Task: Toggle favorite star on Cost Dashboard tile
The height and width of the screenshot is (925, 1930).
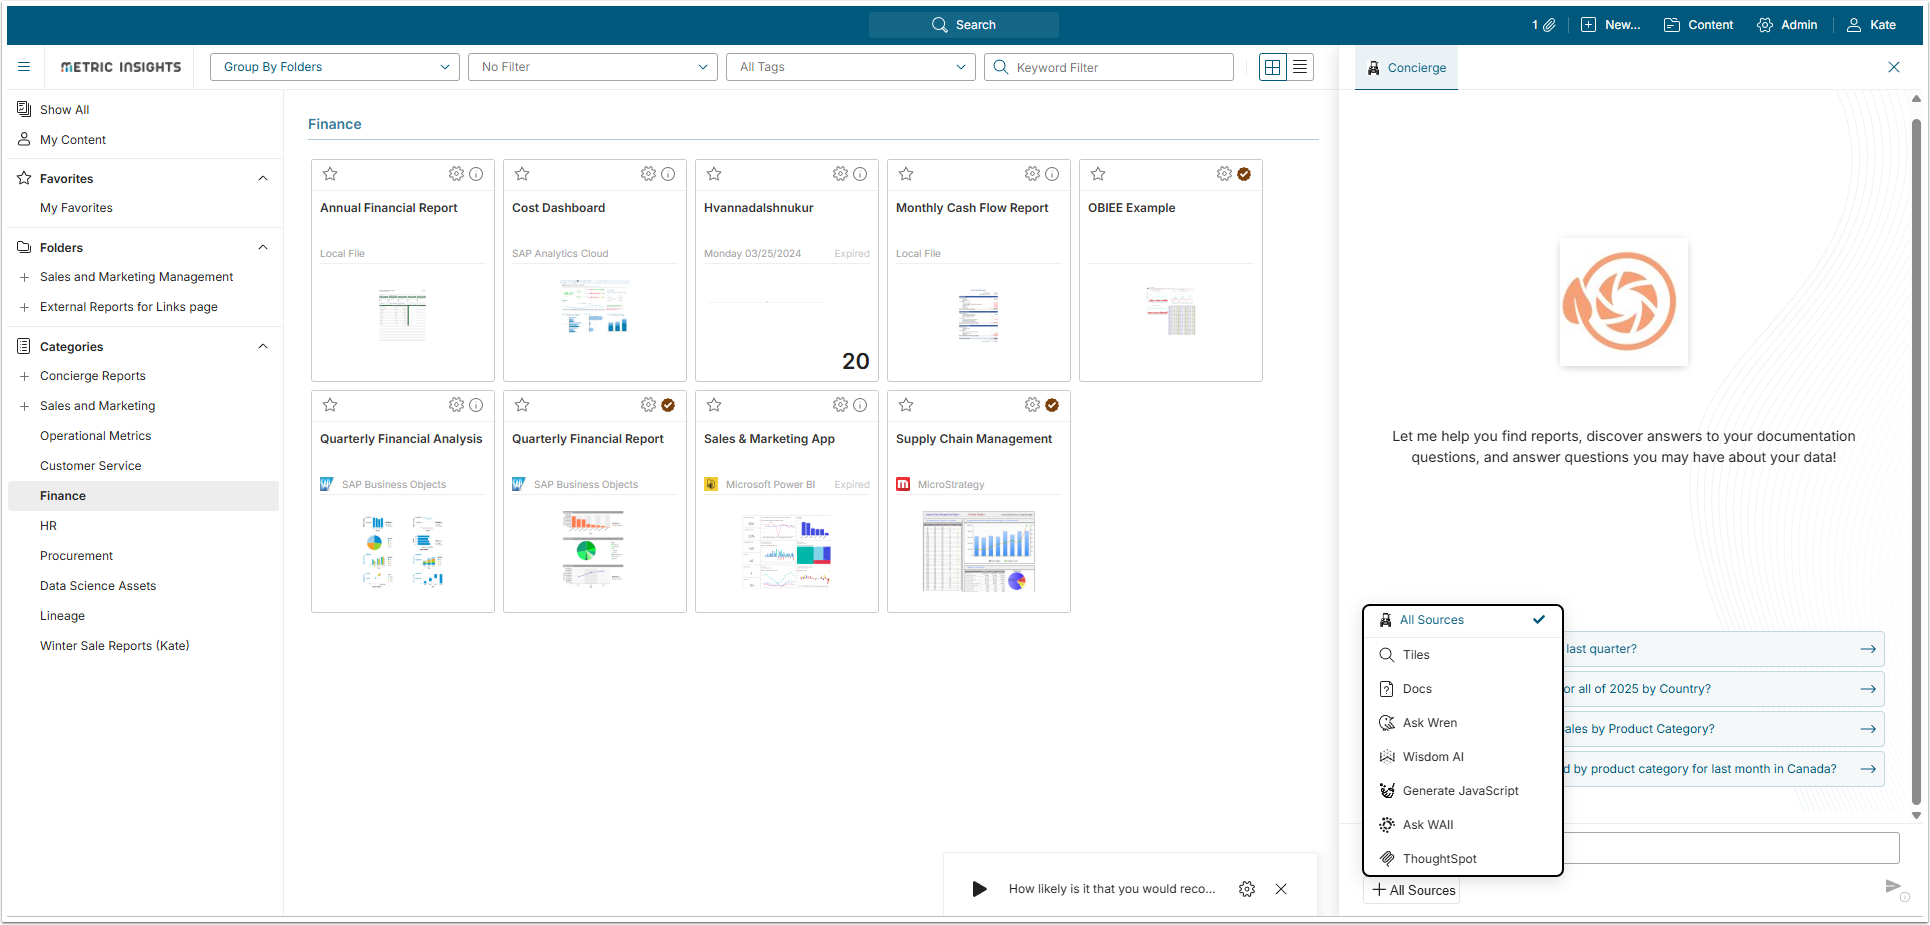Action: (522, 174)
